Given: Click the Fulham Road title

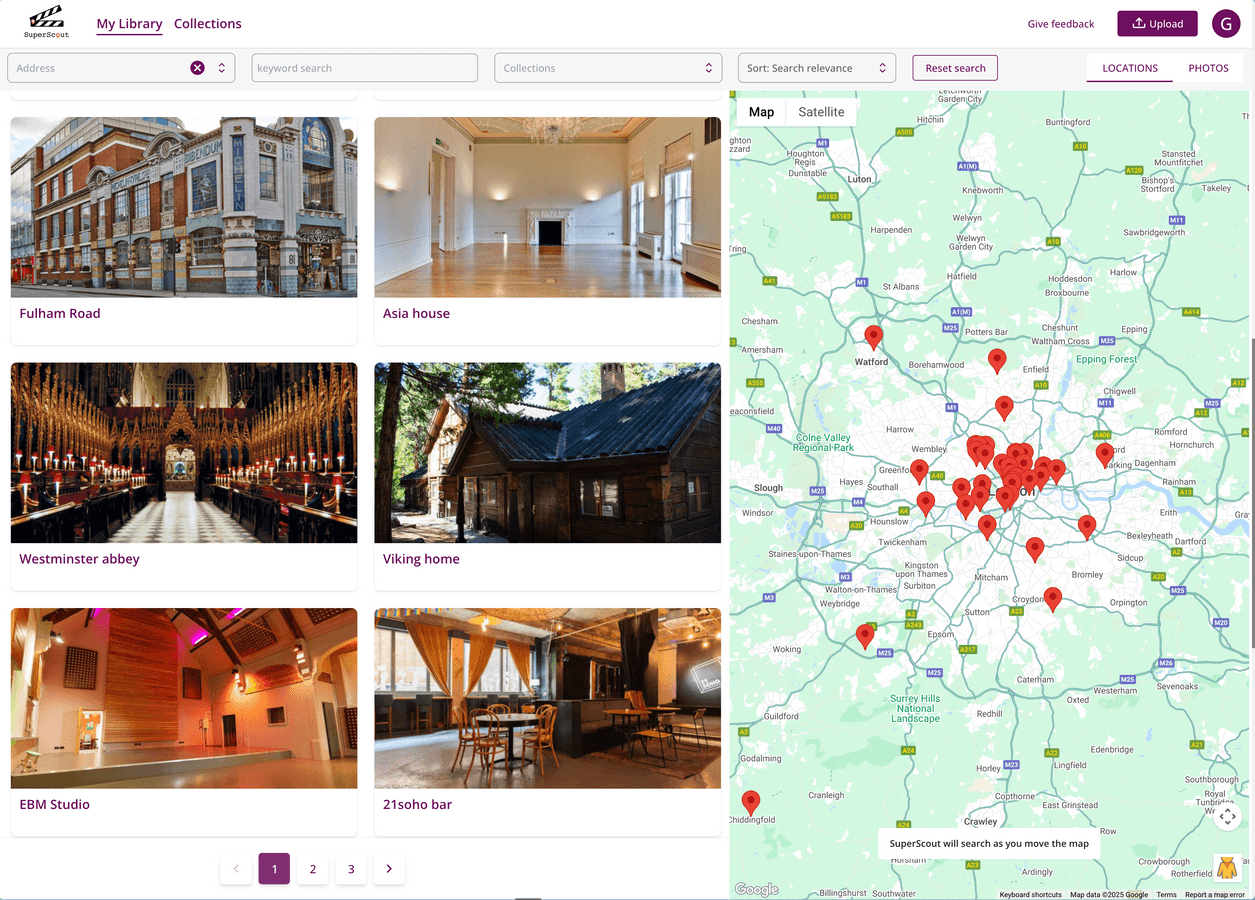Looking at the screenshot, I should click(x=60, y=313).
